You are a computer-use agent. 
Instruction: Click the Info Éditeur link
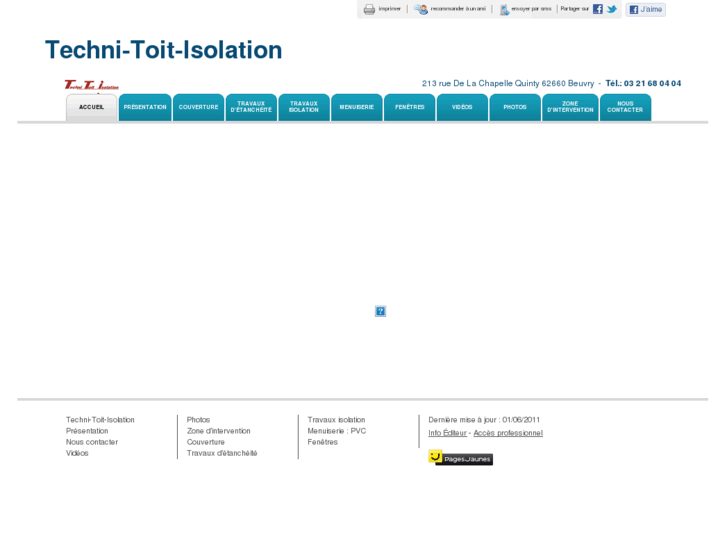pos(447,433)
